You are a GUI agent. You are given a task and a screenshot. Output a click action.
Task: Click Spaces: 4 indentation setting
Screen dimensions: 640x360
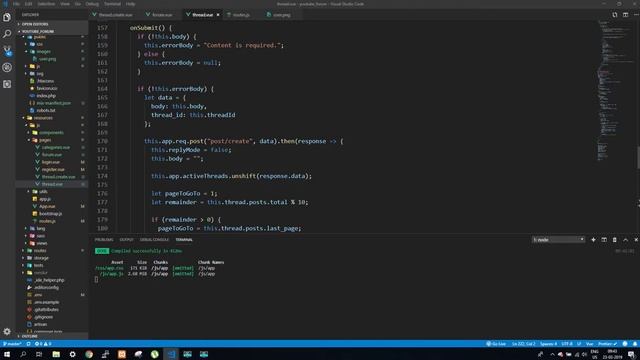[x=549, y=344]
